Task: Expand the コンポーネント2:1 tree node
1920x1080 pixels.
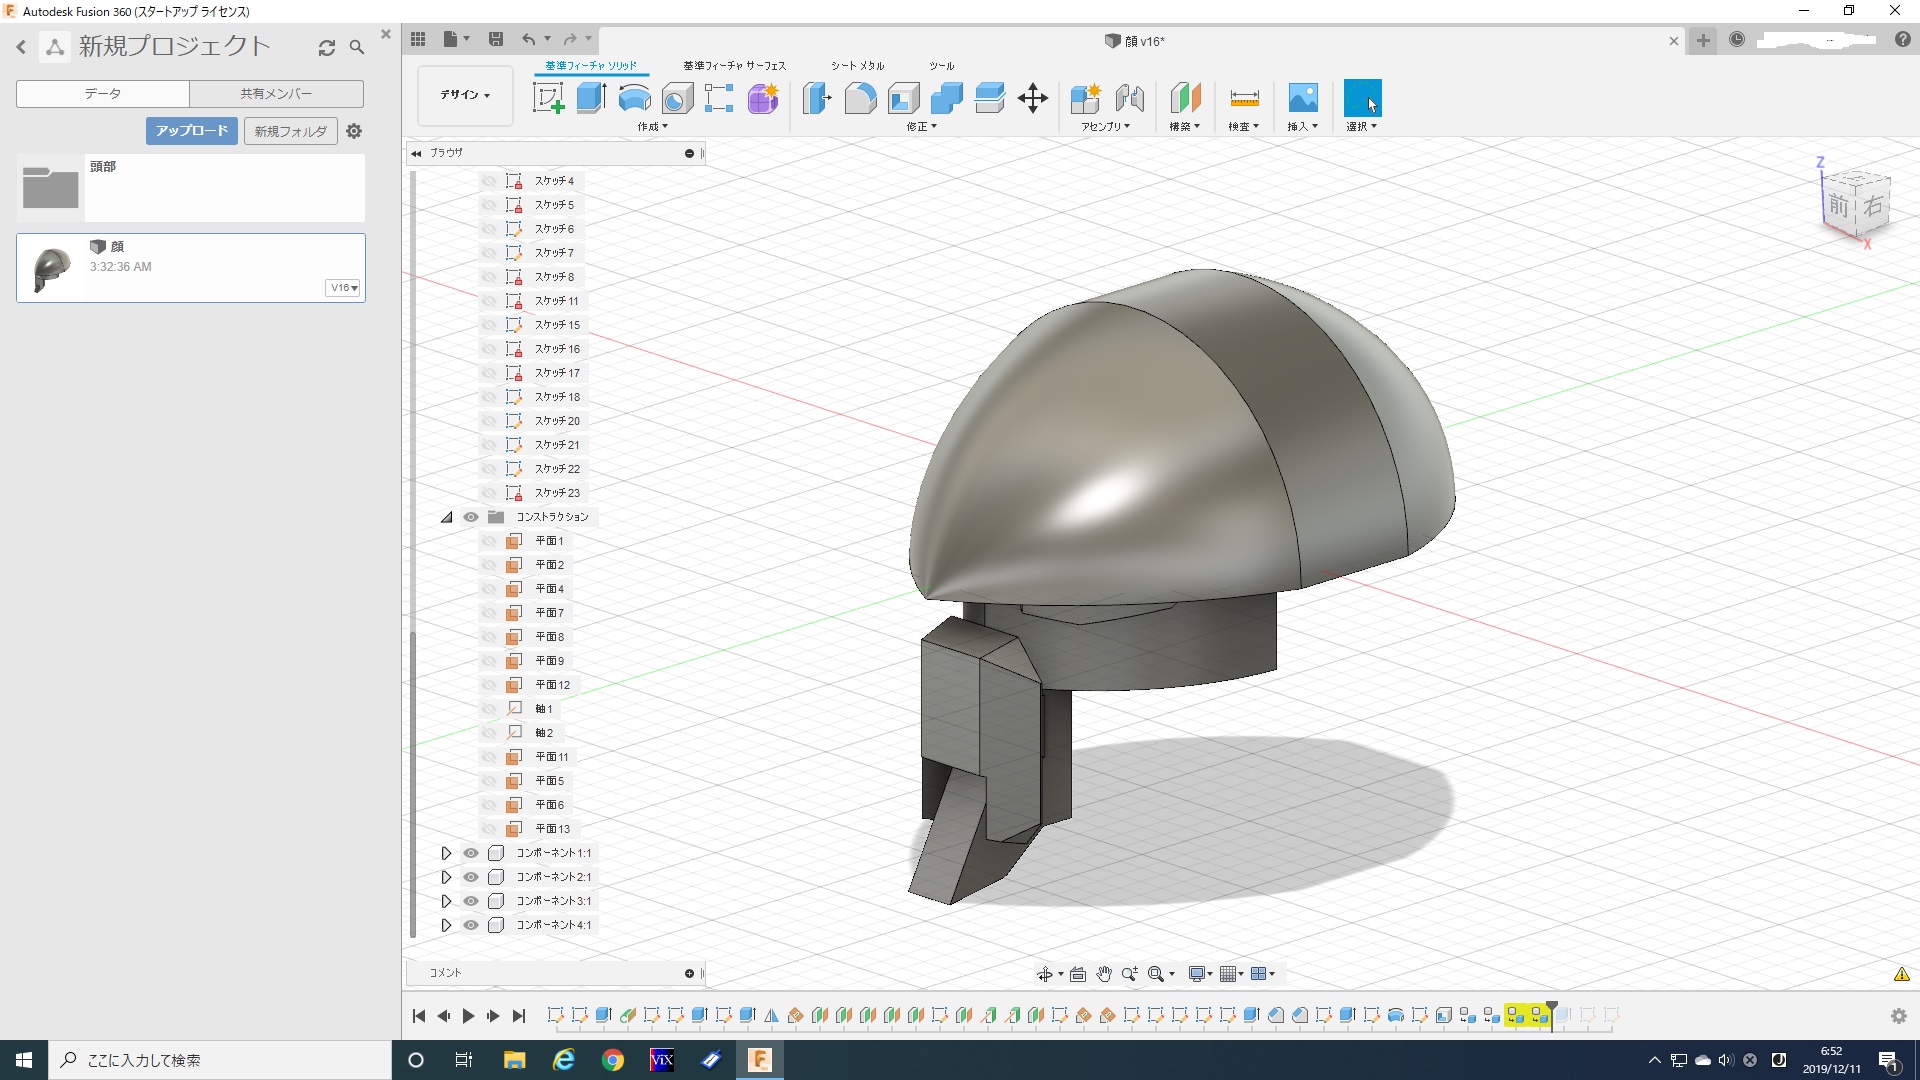Action: 446,877
